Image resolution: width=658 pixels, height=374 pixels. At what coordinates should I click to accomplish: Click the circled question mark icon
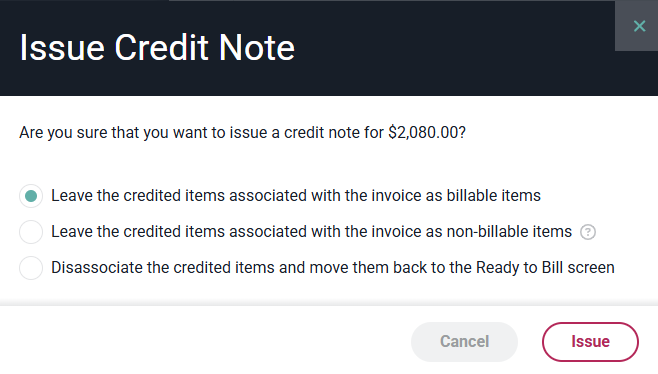tap(588, 232)
